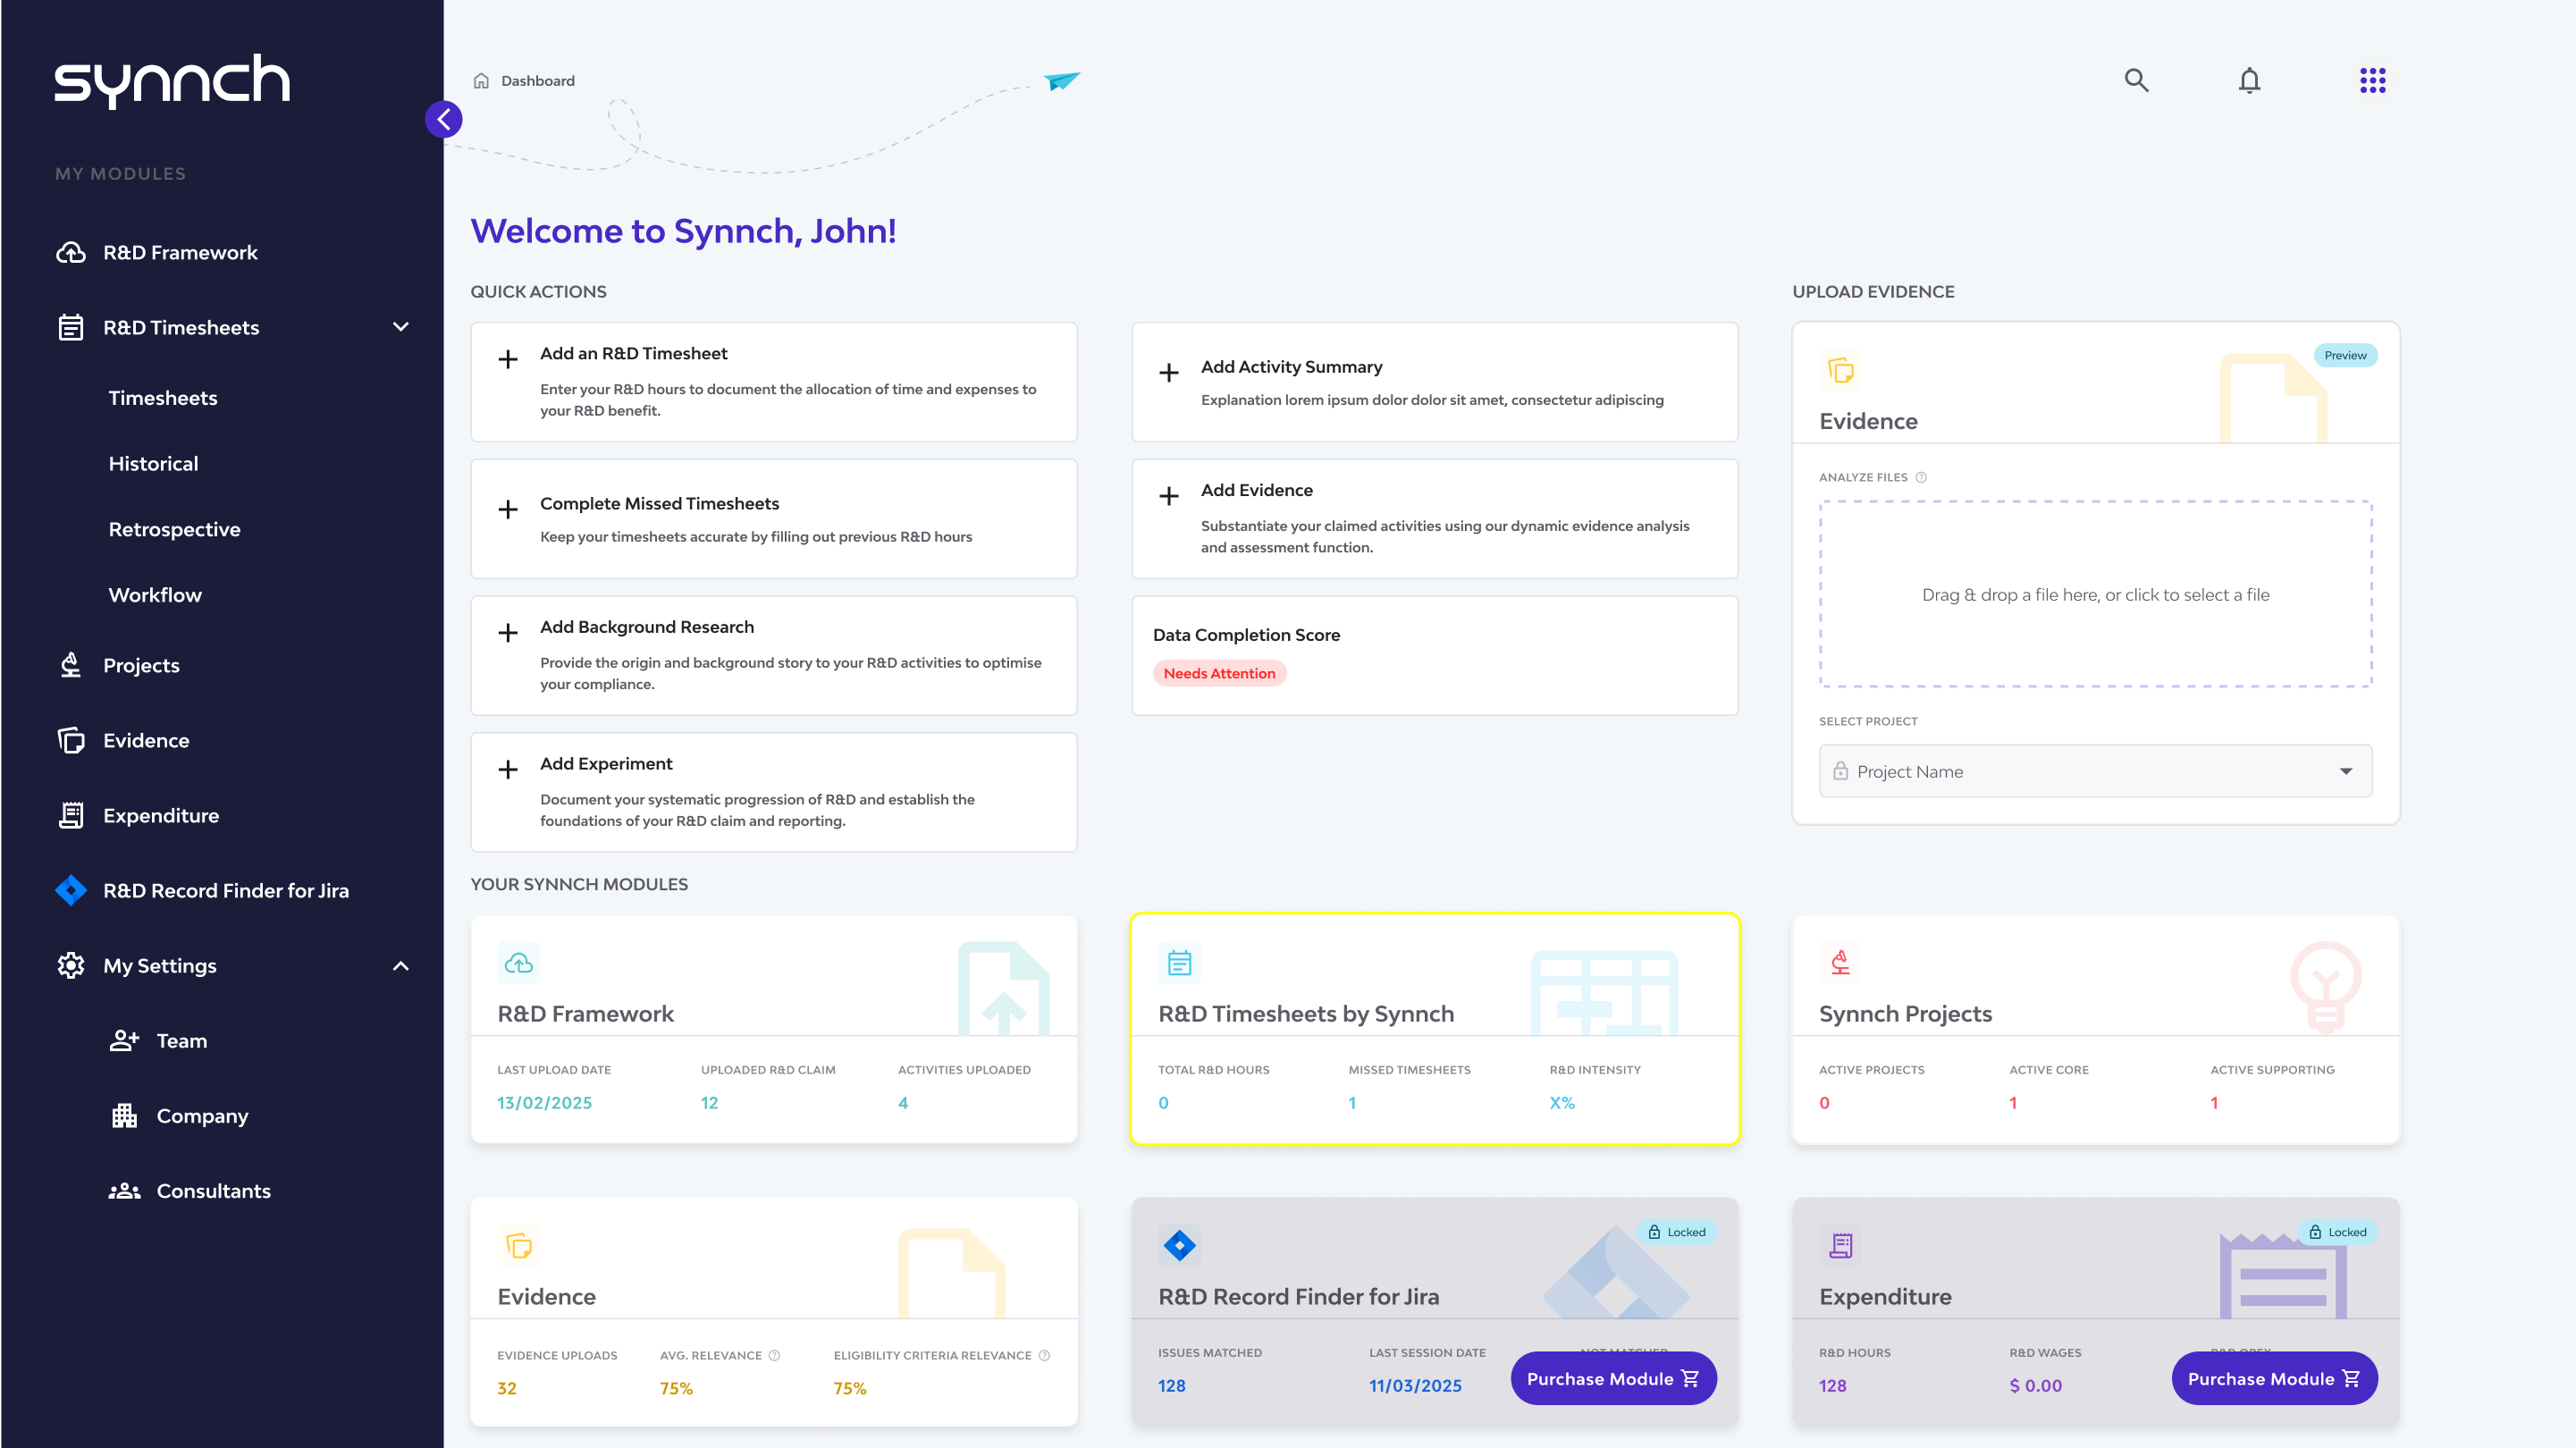Open Retrospective in sidebar
The image size is (2576, 1448).
pyautogui.click(x=174, y=529)
